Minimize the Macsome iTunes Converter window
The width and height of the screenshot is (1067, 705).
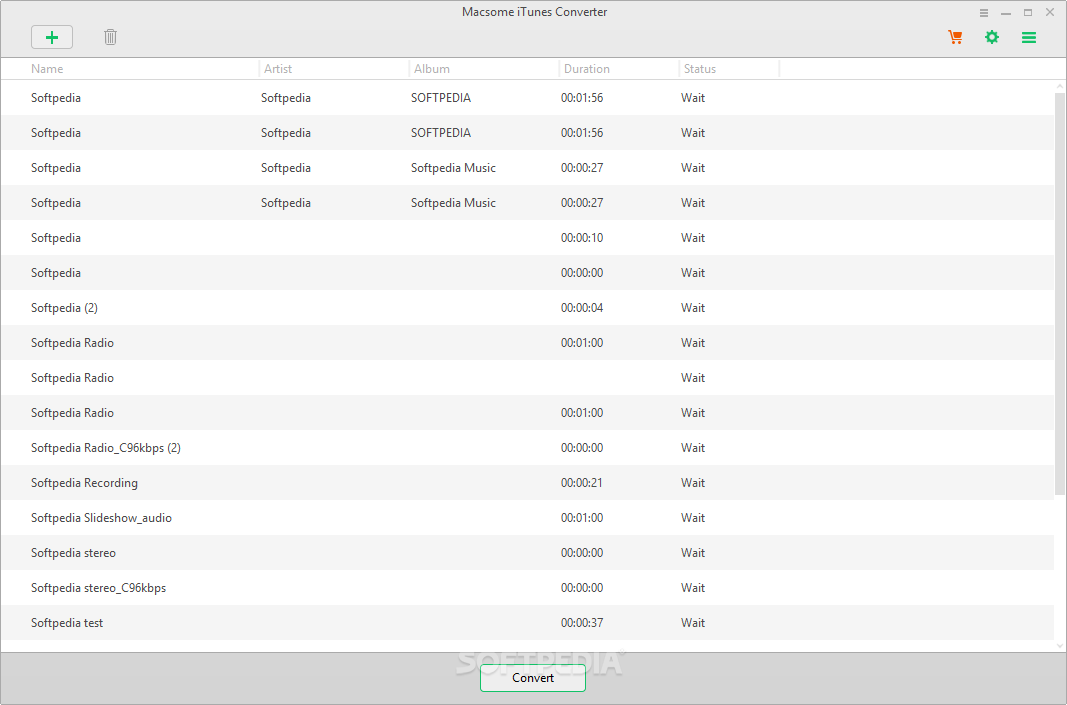(x=1006, y=13)
